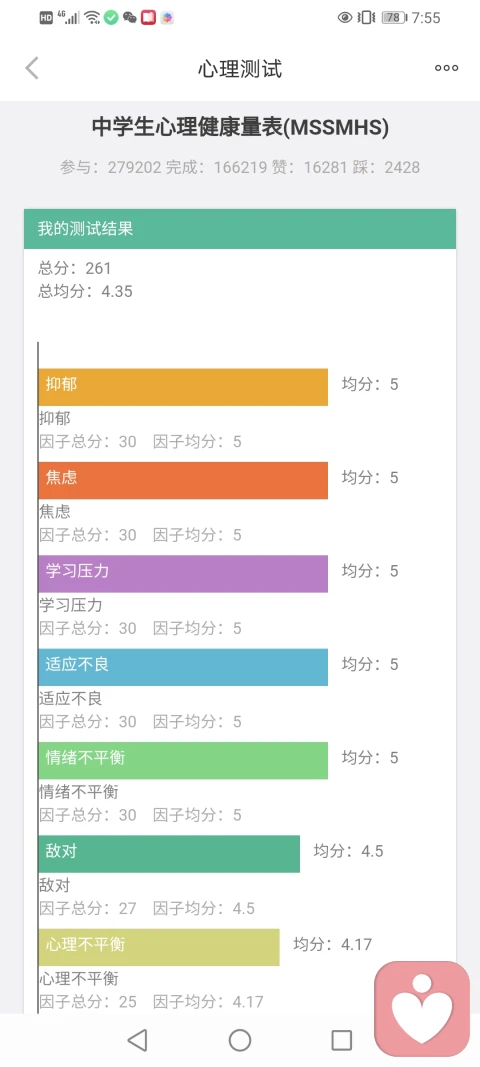Select the purple 学习压力 bar

pos(183,574)
